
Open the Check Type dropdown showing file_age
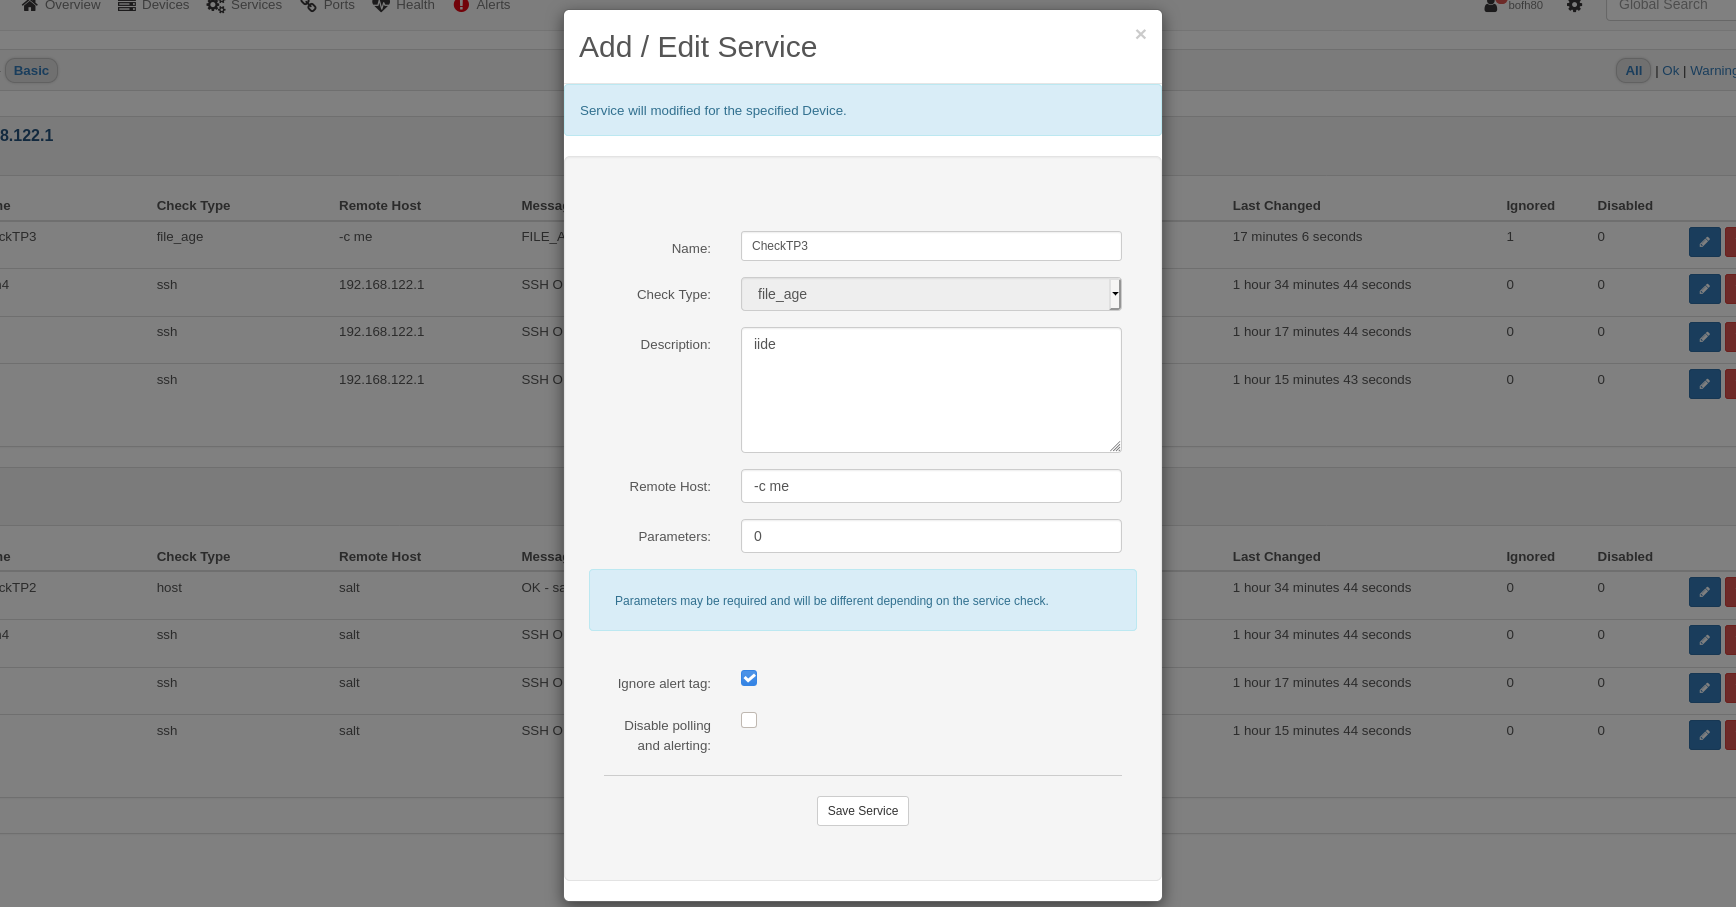point(931,294)
